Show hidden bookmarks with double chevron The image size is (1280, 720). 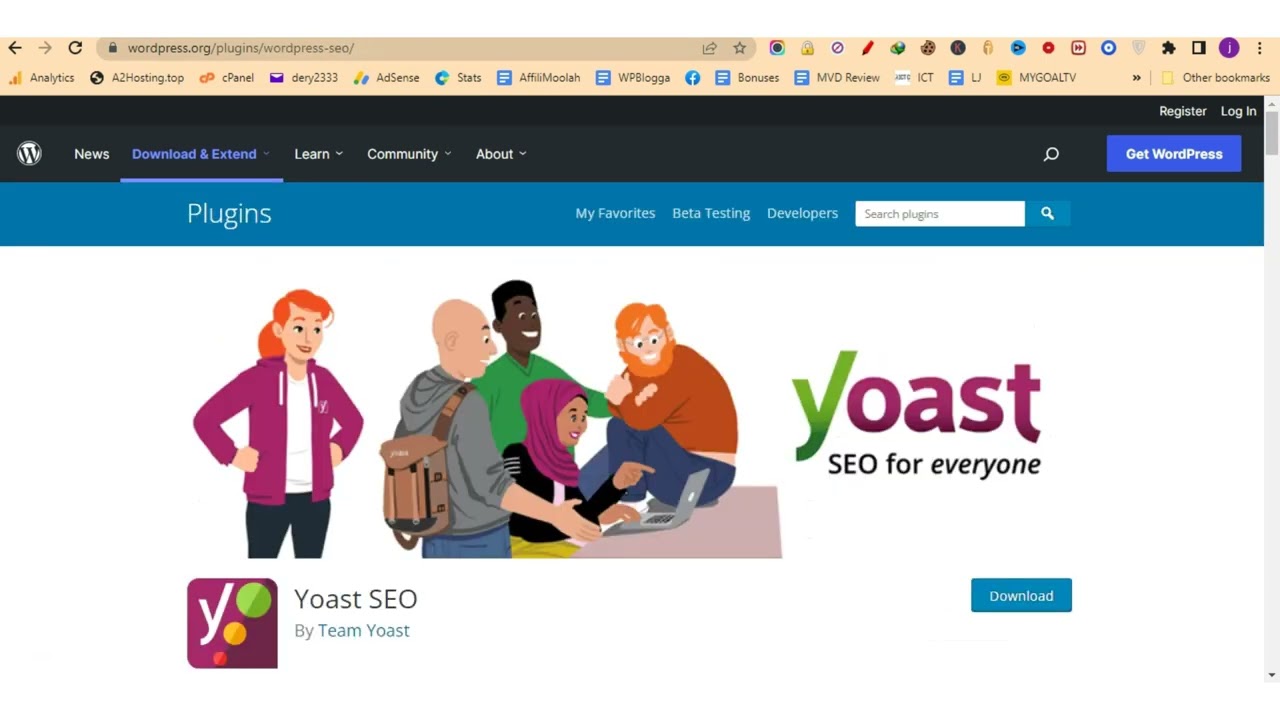click(1136, 77)
